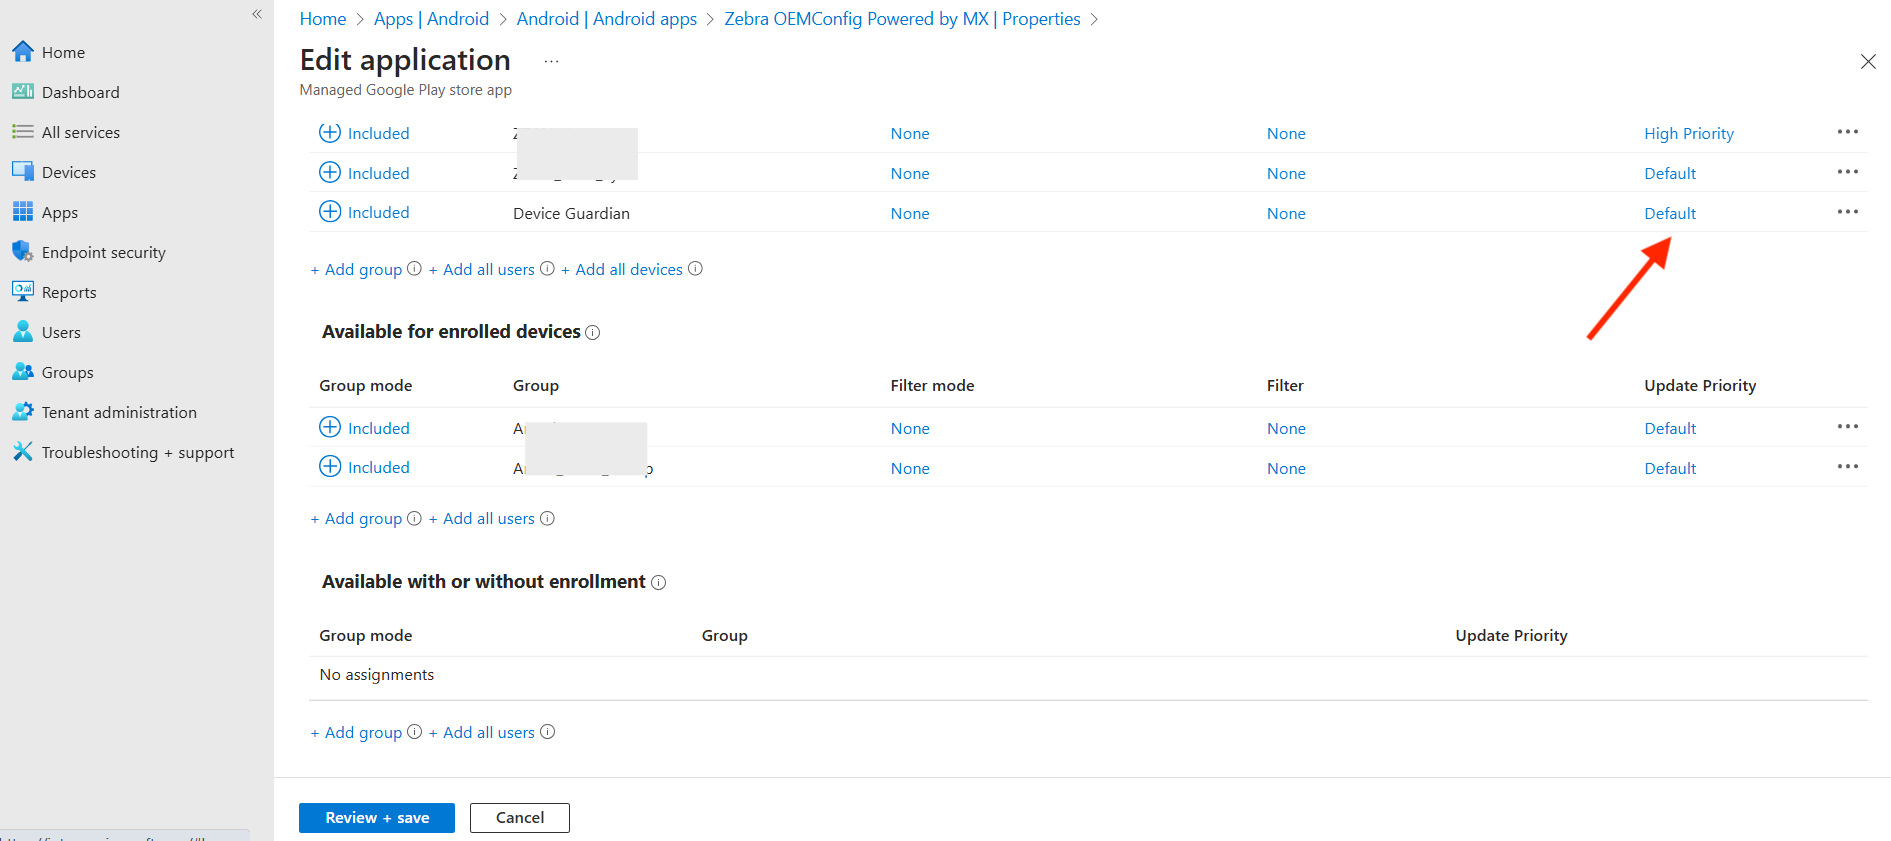
Task: Click info icon beside Available for enrolled devices
Action: pyautogui.click(x=593, y=333)
